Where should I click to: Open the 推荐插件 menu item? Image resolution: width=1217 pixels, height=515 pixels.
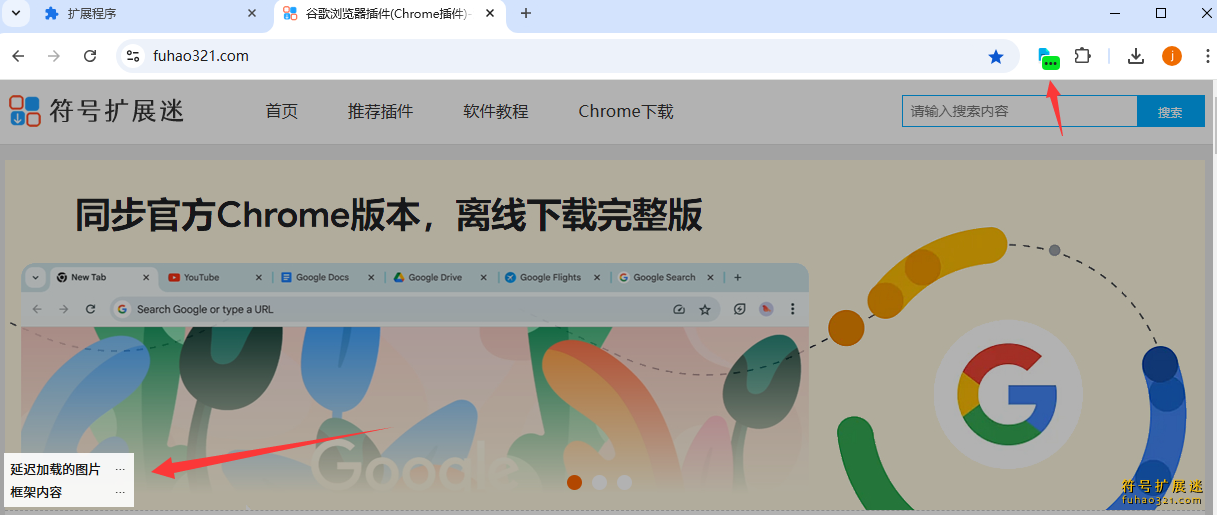pyautogui.click(x=380, y=111)
